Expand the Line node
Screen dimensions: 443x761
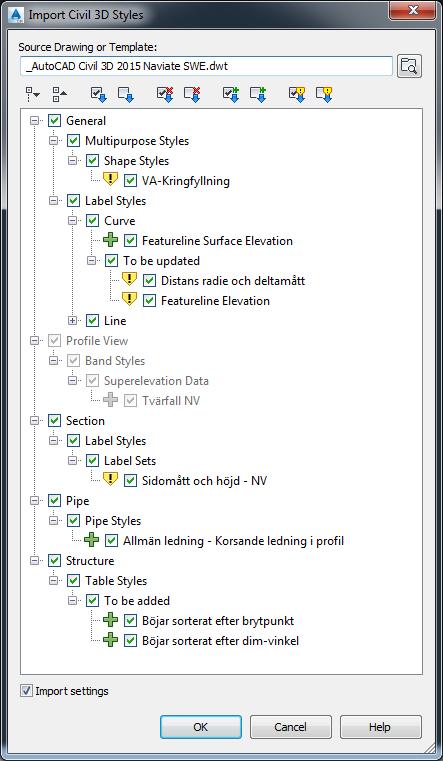pos(72,320)
